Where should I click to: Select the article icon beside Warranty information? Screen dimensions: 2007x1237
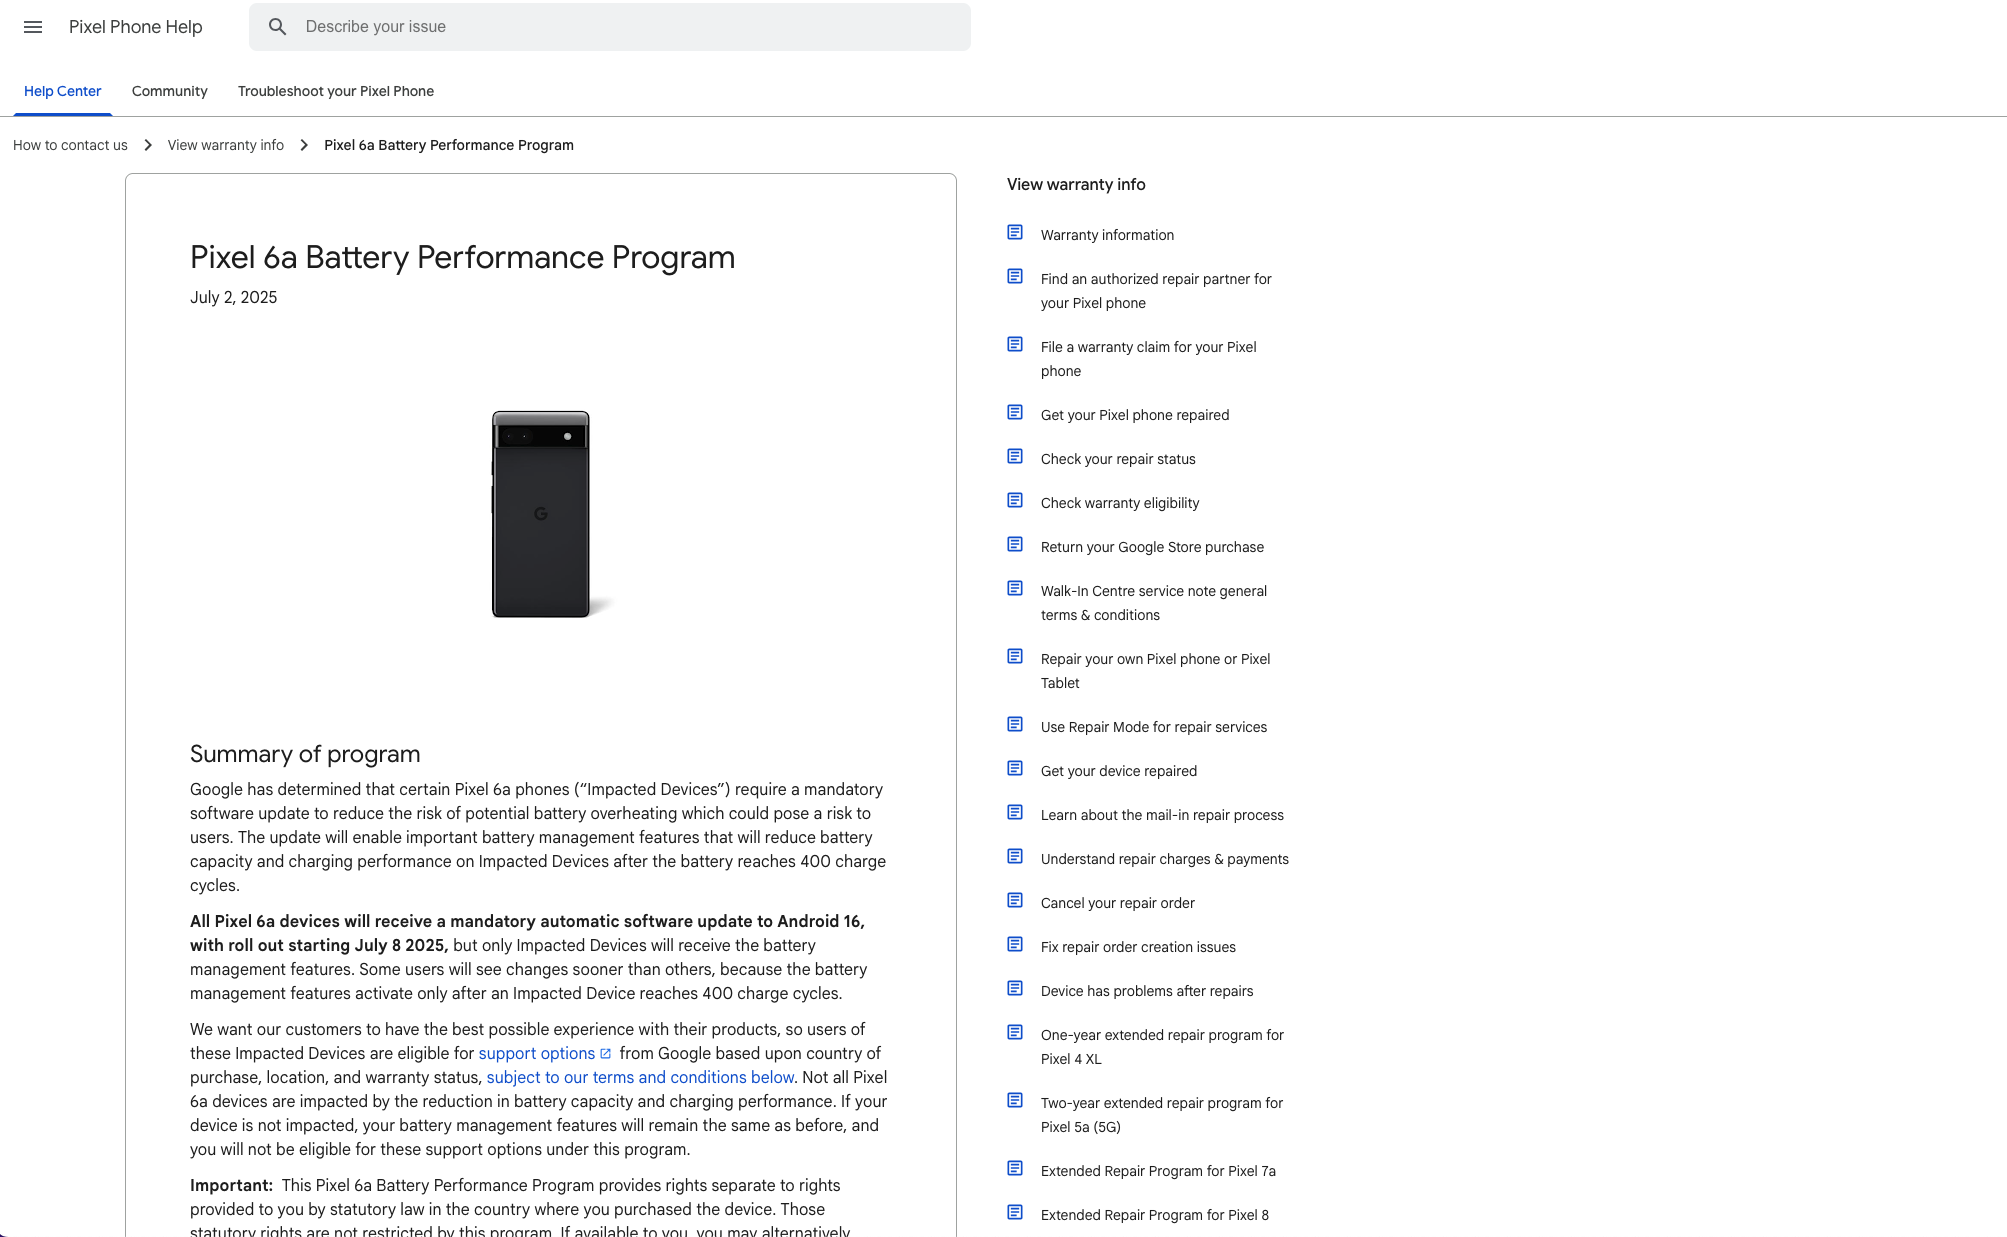tap(1014, 231)
